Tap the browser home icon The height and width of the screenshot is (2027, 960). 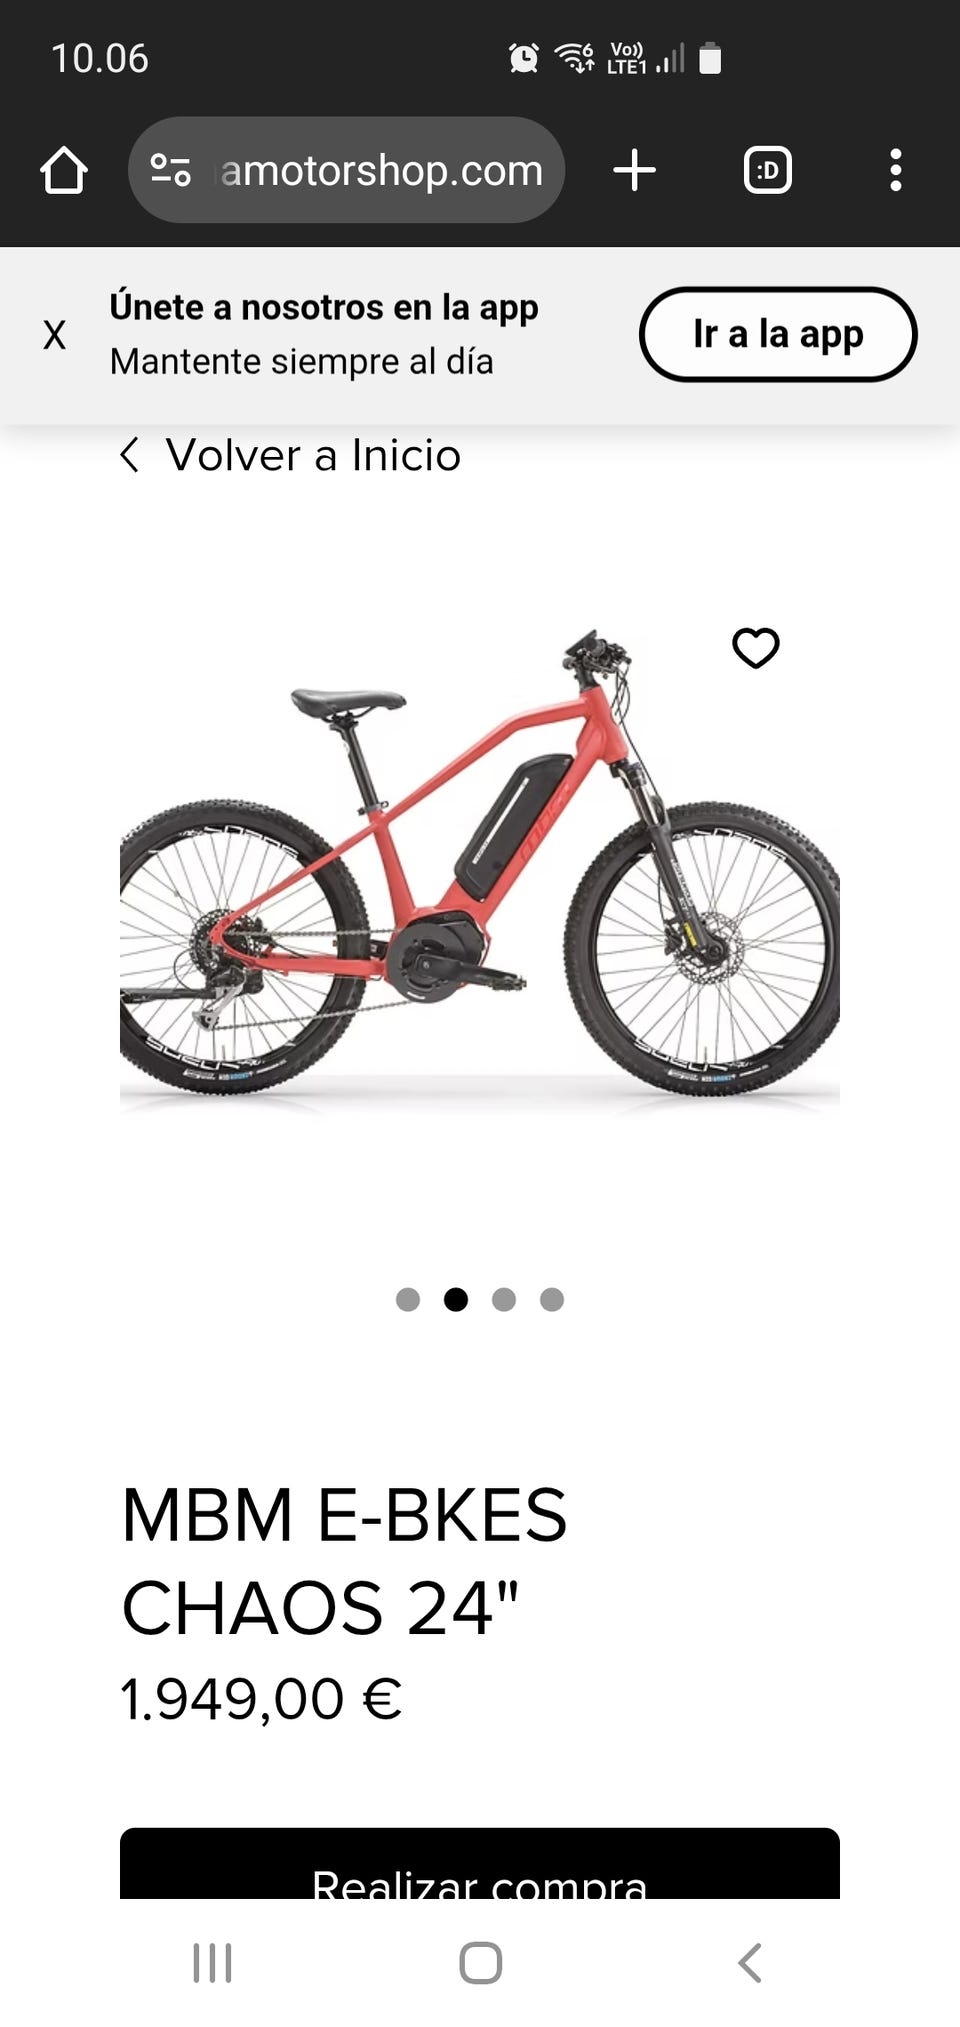pyautogui.click(x=64, y=170)
